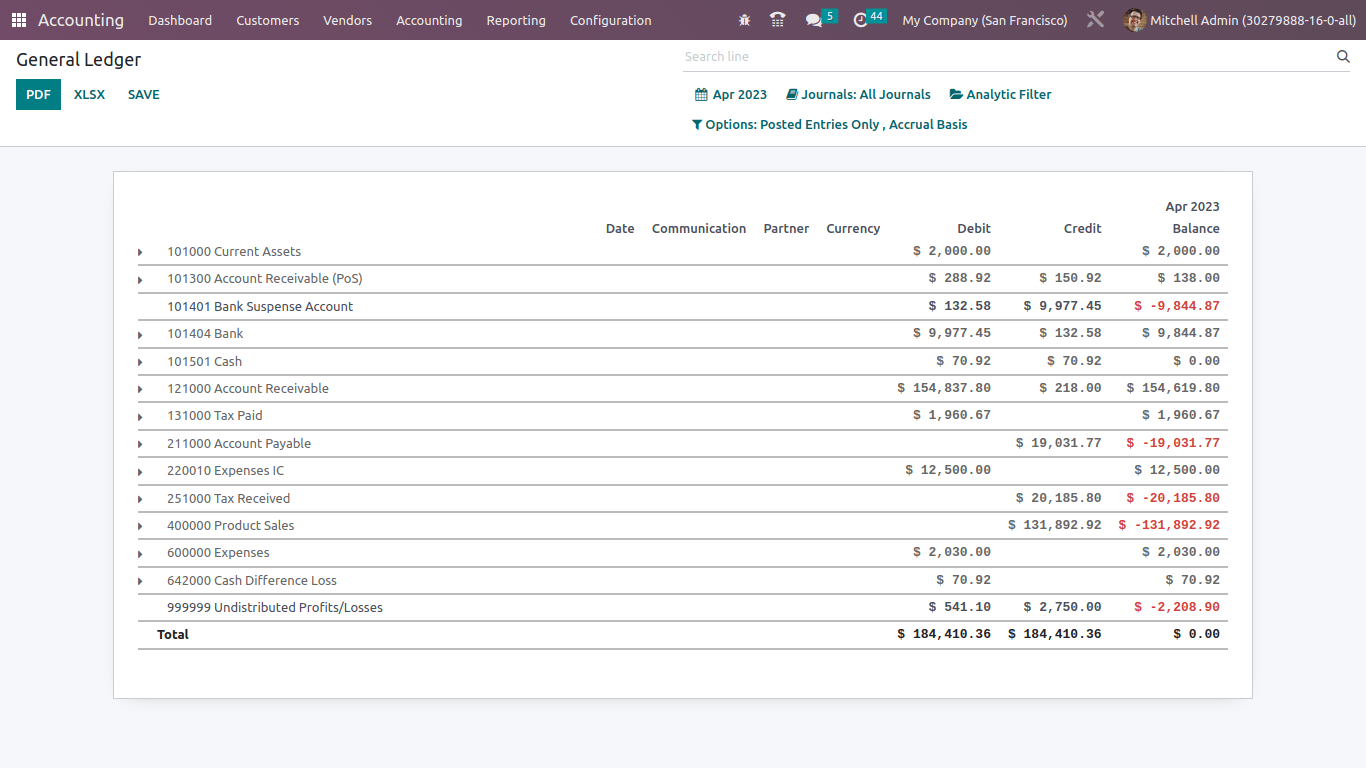The image size is (1366, 768).
Task: Open the activities clock icon
Action: point(861,20)
